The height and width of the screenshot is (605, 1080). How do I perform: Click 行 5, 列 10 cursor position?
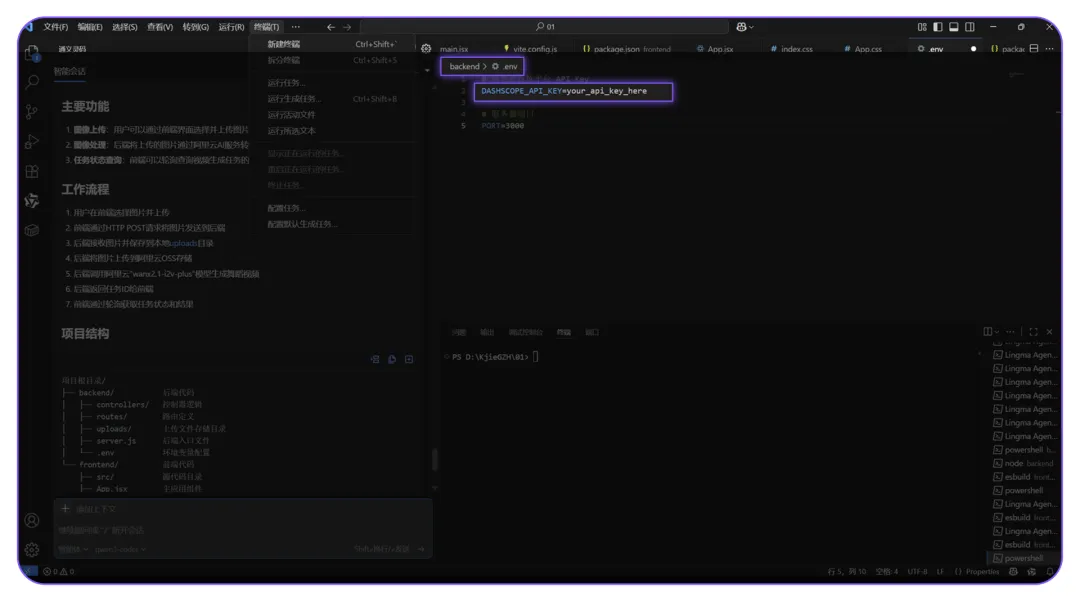(x=847, y=571)
